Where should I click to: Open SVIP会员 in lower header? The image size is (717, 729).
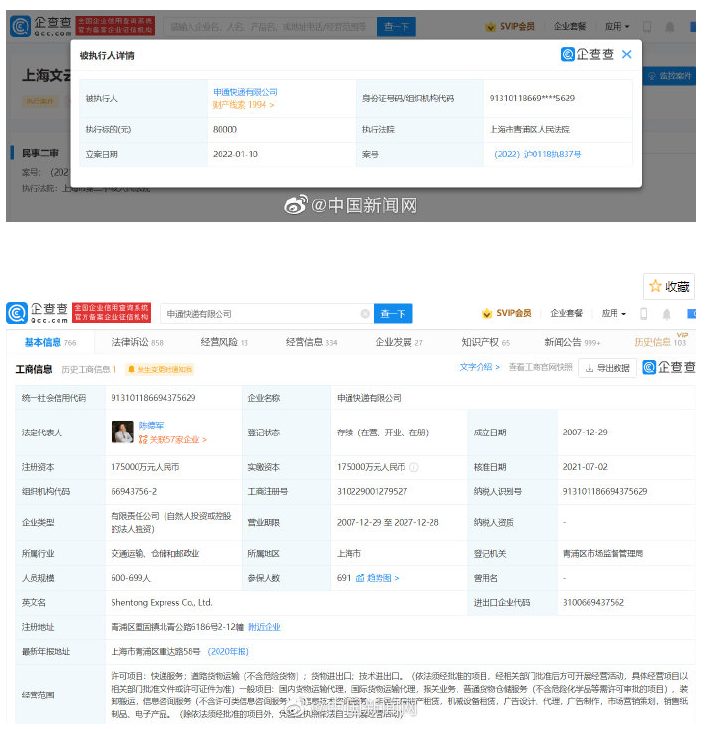[x=513, y=313]
